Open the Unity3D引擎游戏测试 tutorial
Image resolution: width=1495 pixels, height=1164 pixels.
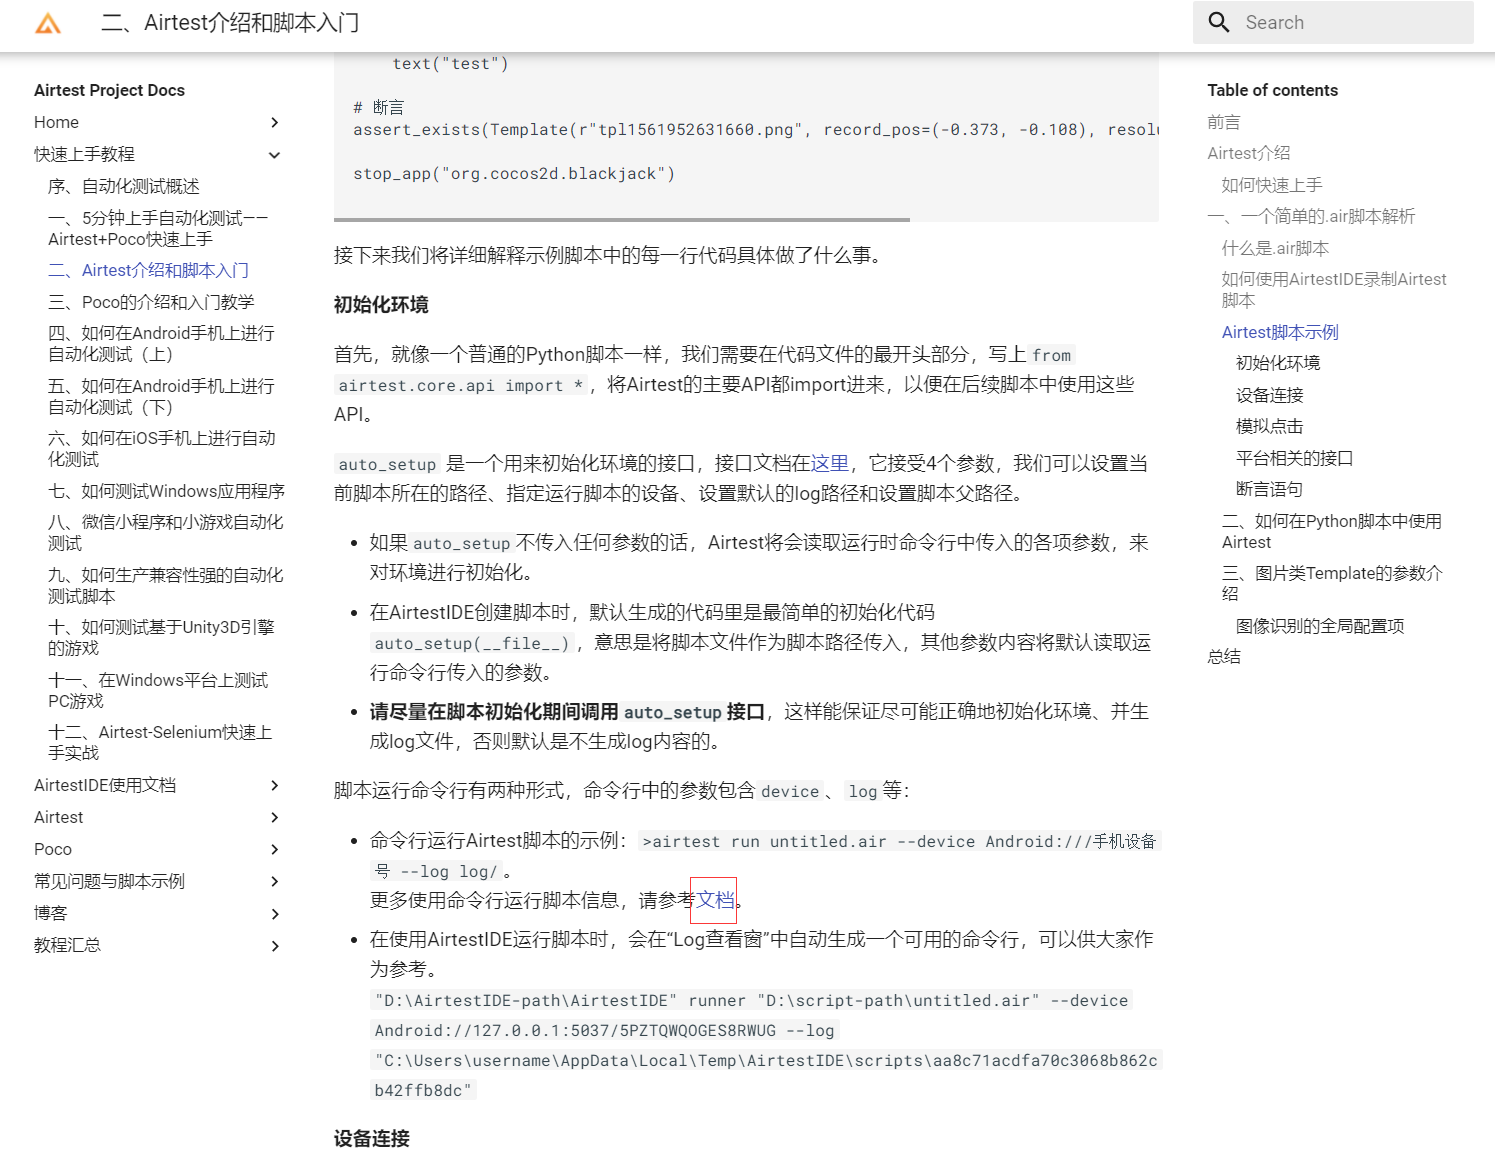(161, 637)
